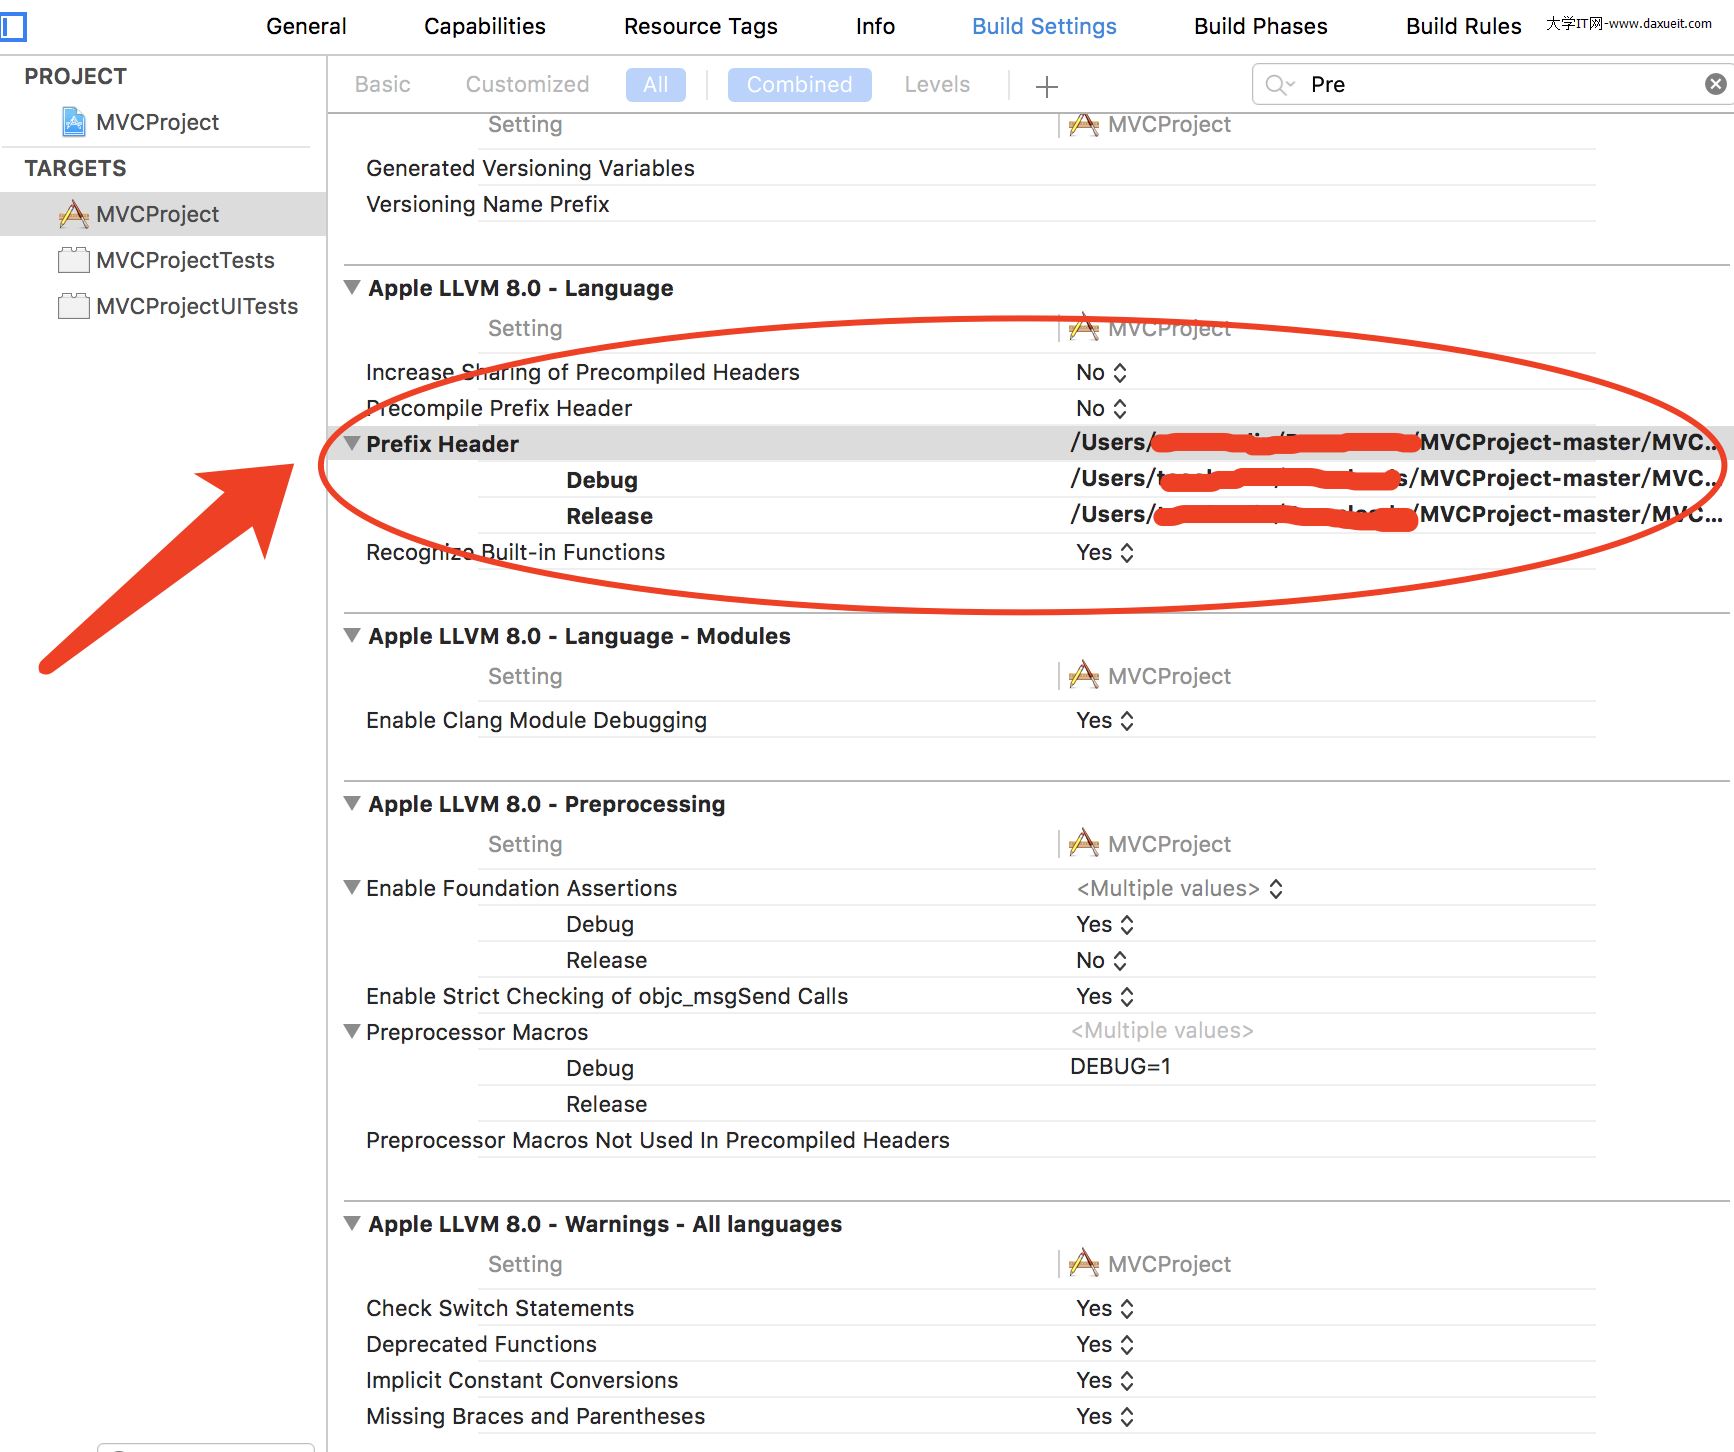
Task: Toggle the All settings filter
Action: pyautogui.click(x=655, y=85)
